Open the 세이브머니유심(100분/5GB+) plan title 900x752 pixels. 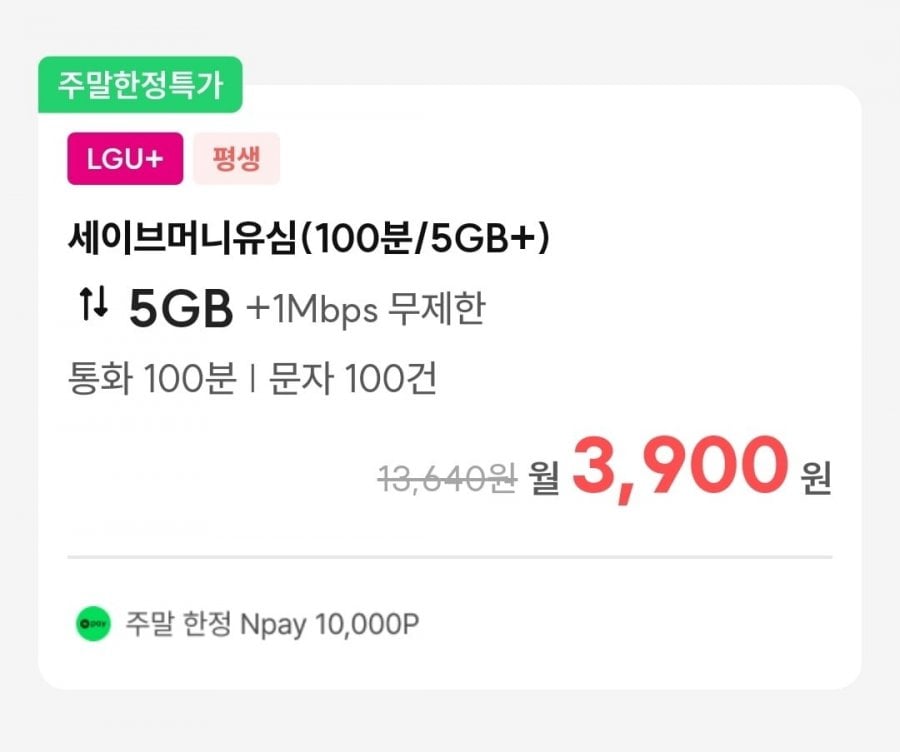click(309, 239)
